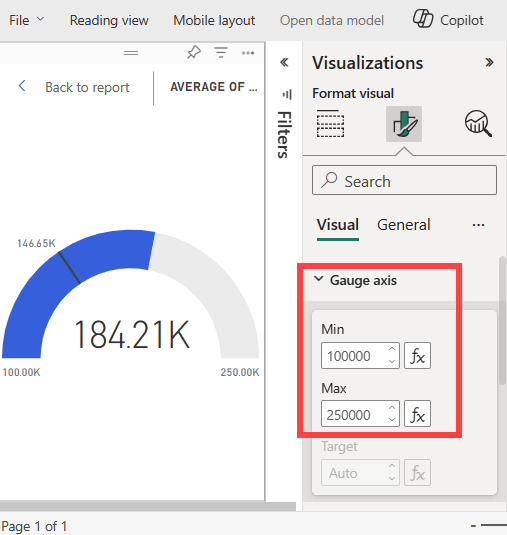Click the Target Auto field
The height and width of the screenshot is (535, 507).
click(360, 473)
